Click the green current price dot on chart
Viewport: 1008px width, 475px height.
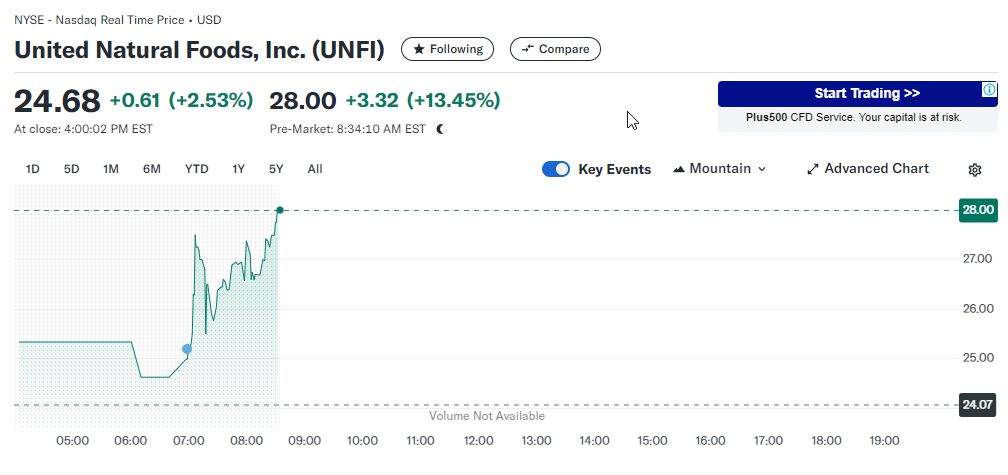pos(280,210)
